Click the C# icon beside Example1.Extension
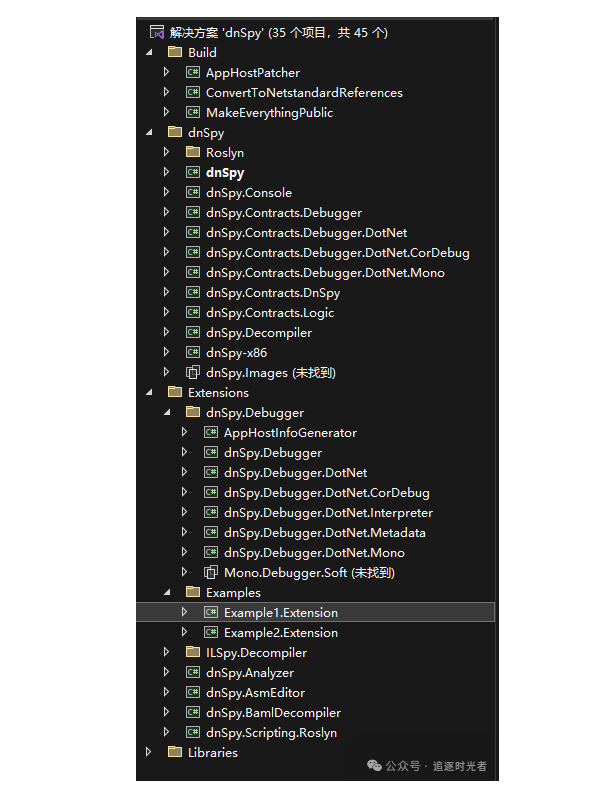This screenshot has height=788, width=603. coord(211,612)
